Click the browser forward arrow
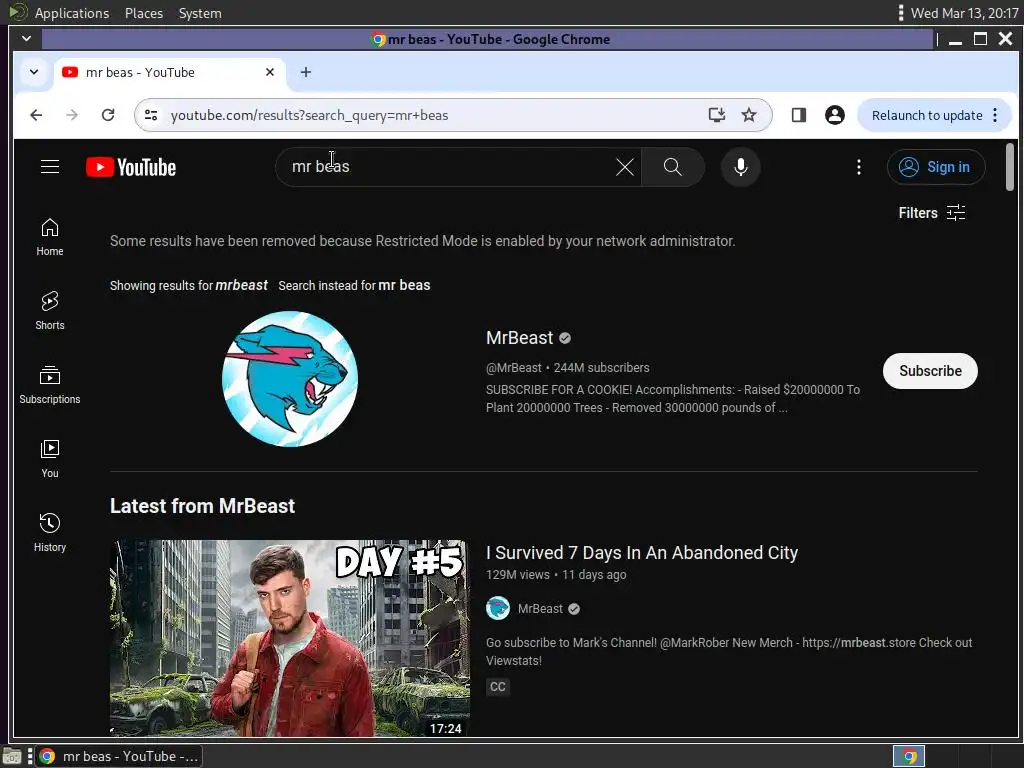 coord(72,115)
